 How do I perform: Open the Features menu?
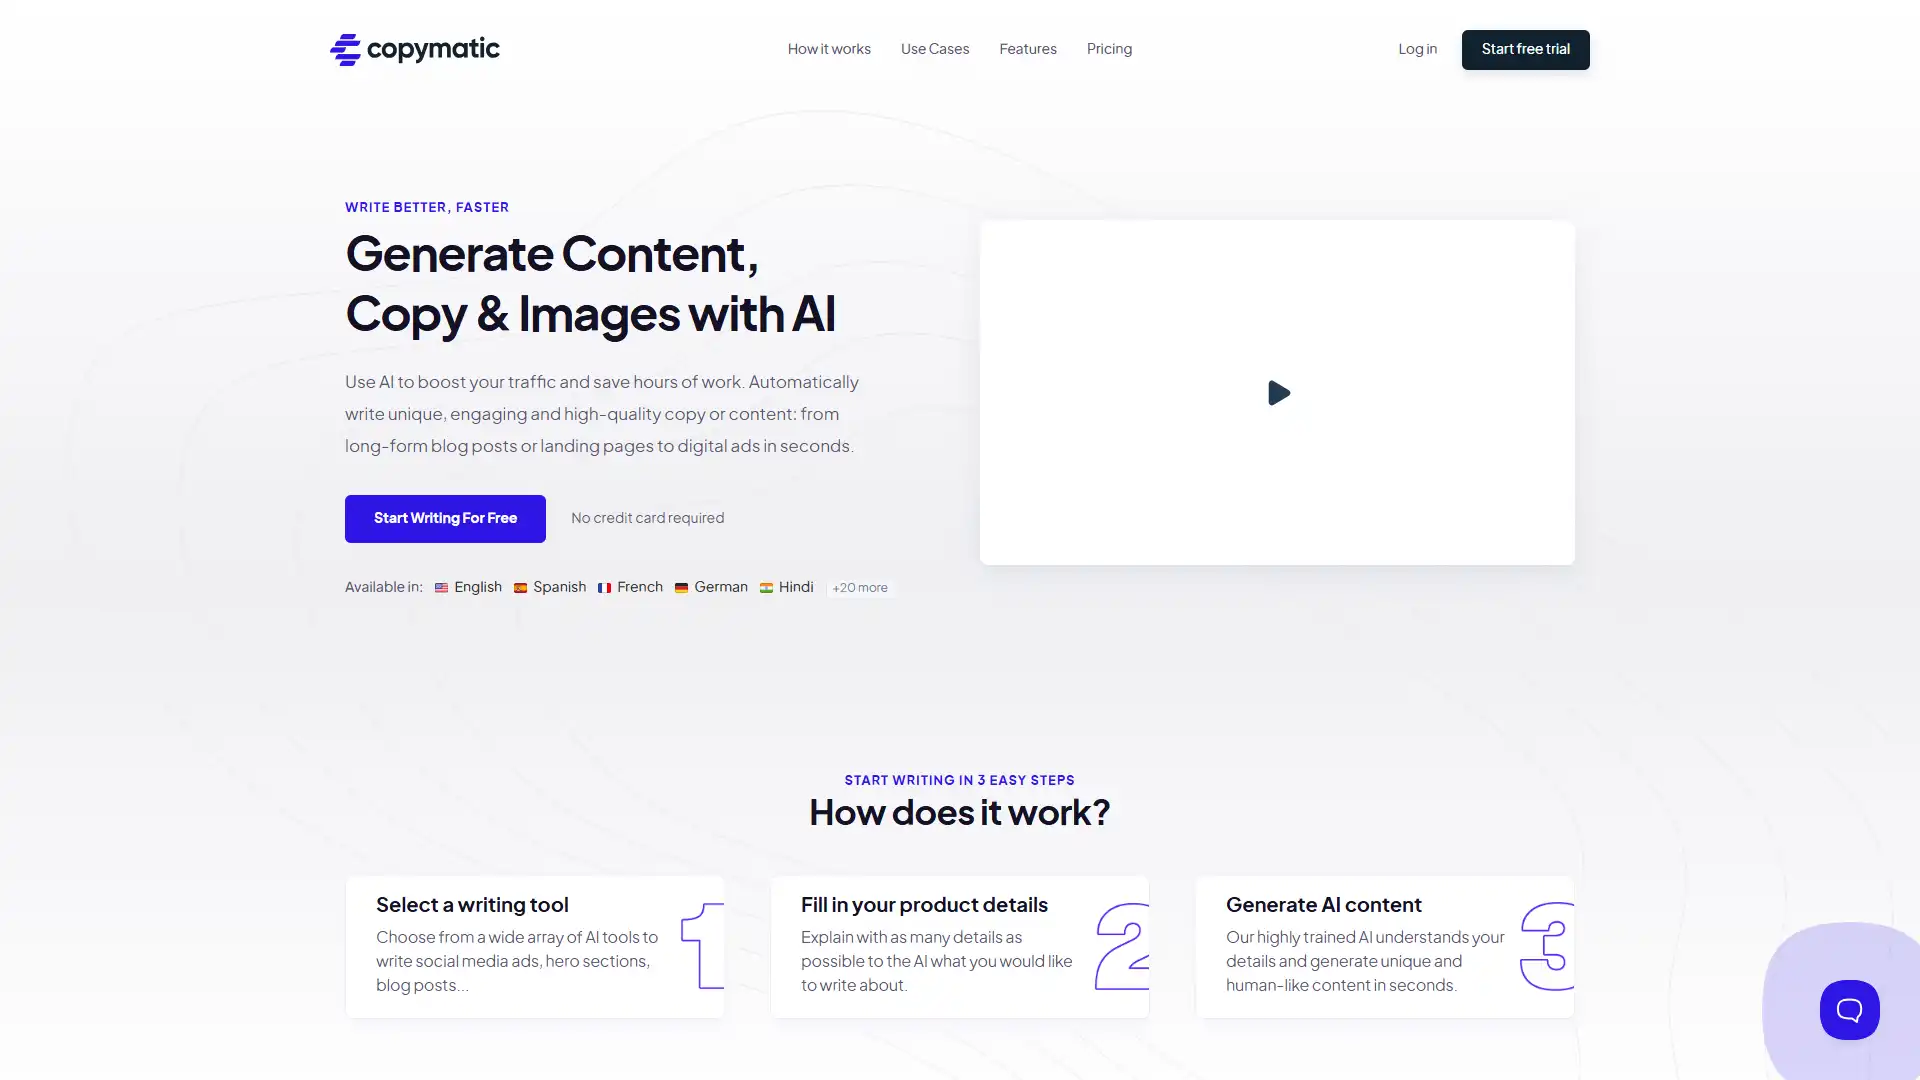(1027, 49)
